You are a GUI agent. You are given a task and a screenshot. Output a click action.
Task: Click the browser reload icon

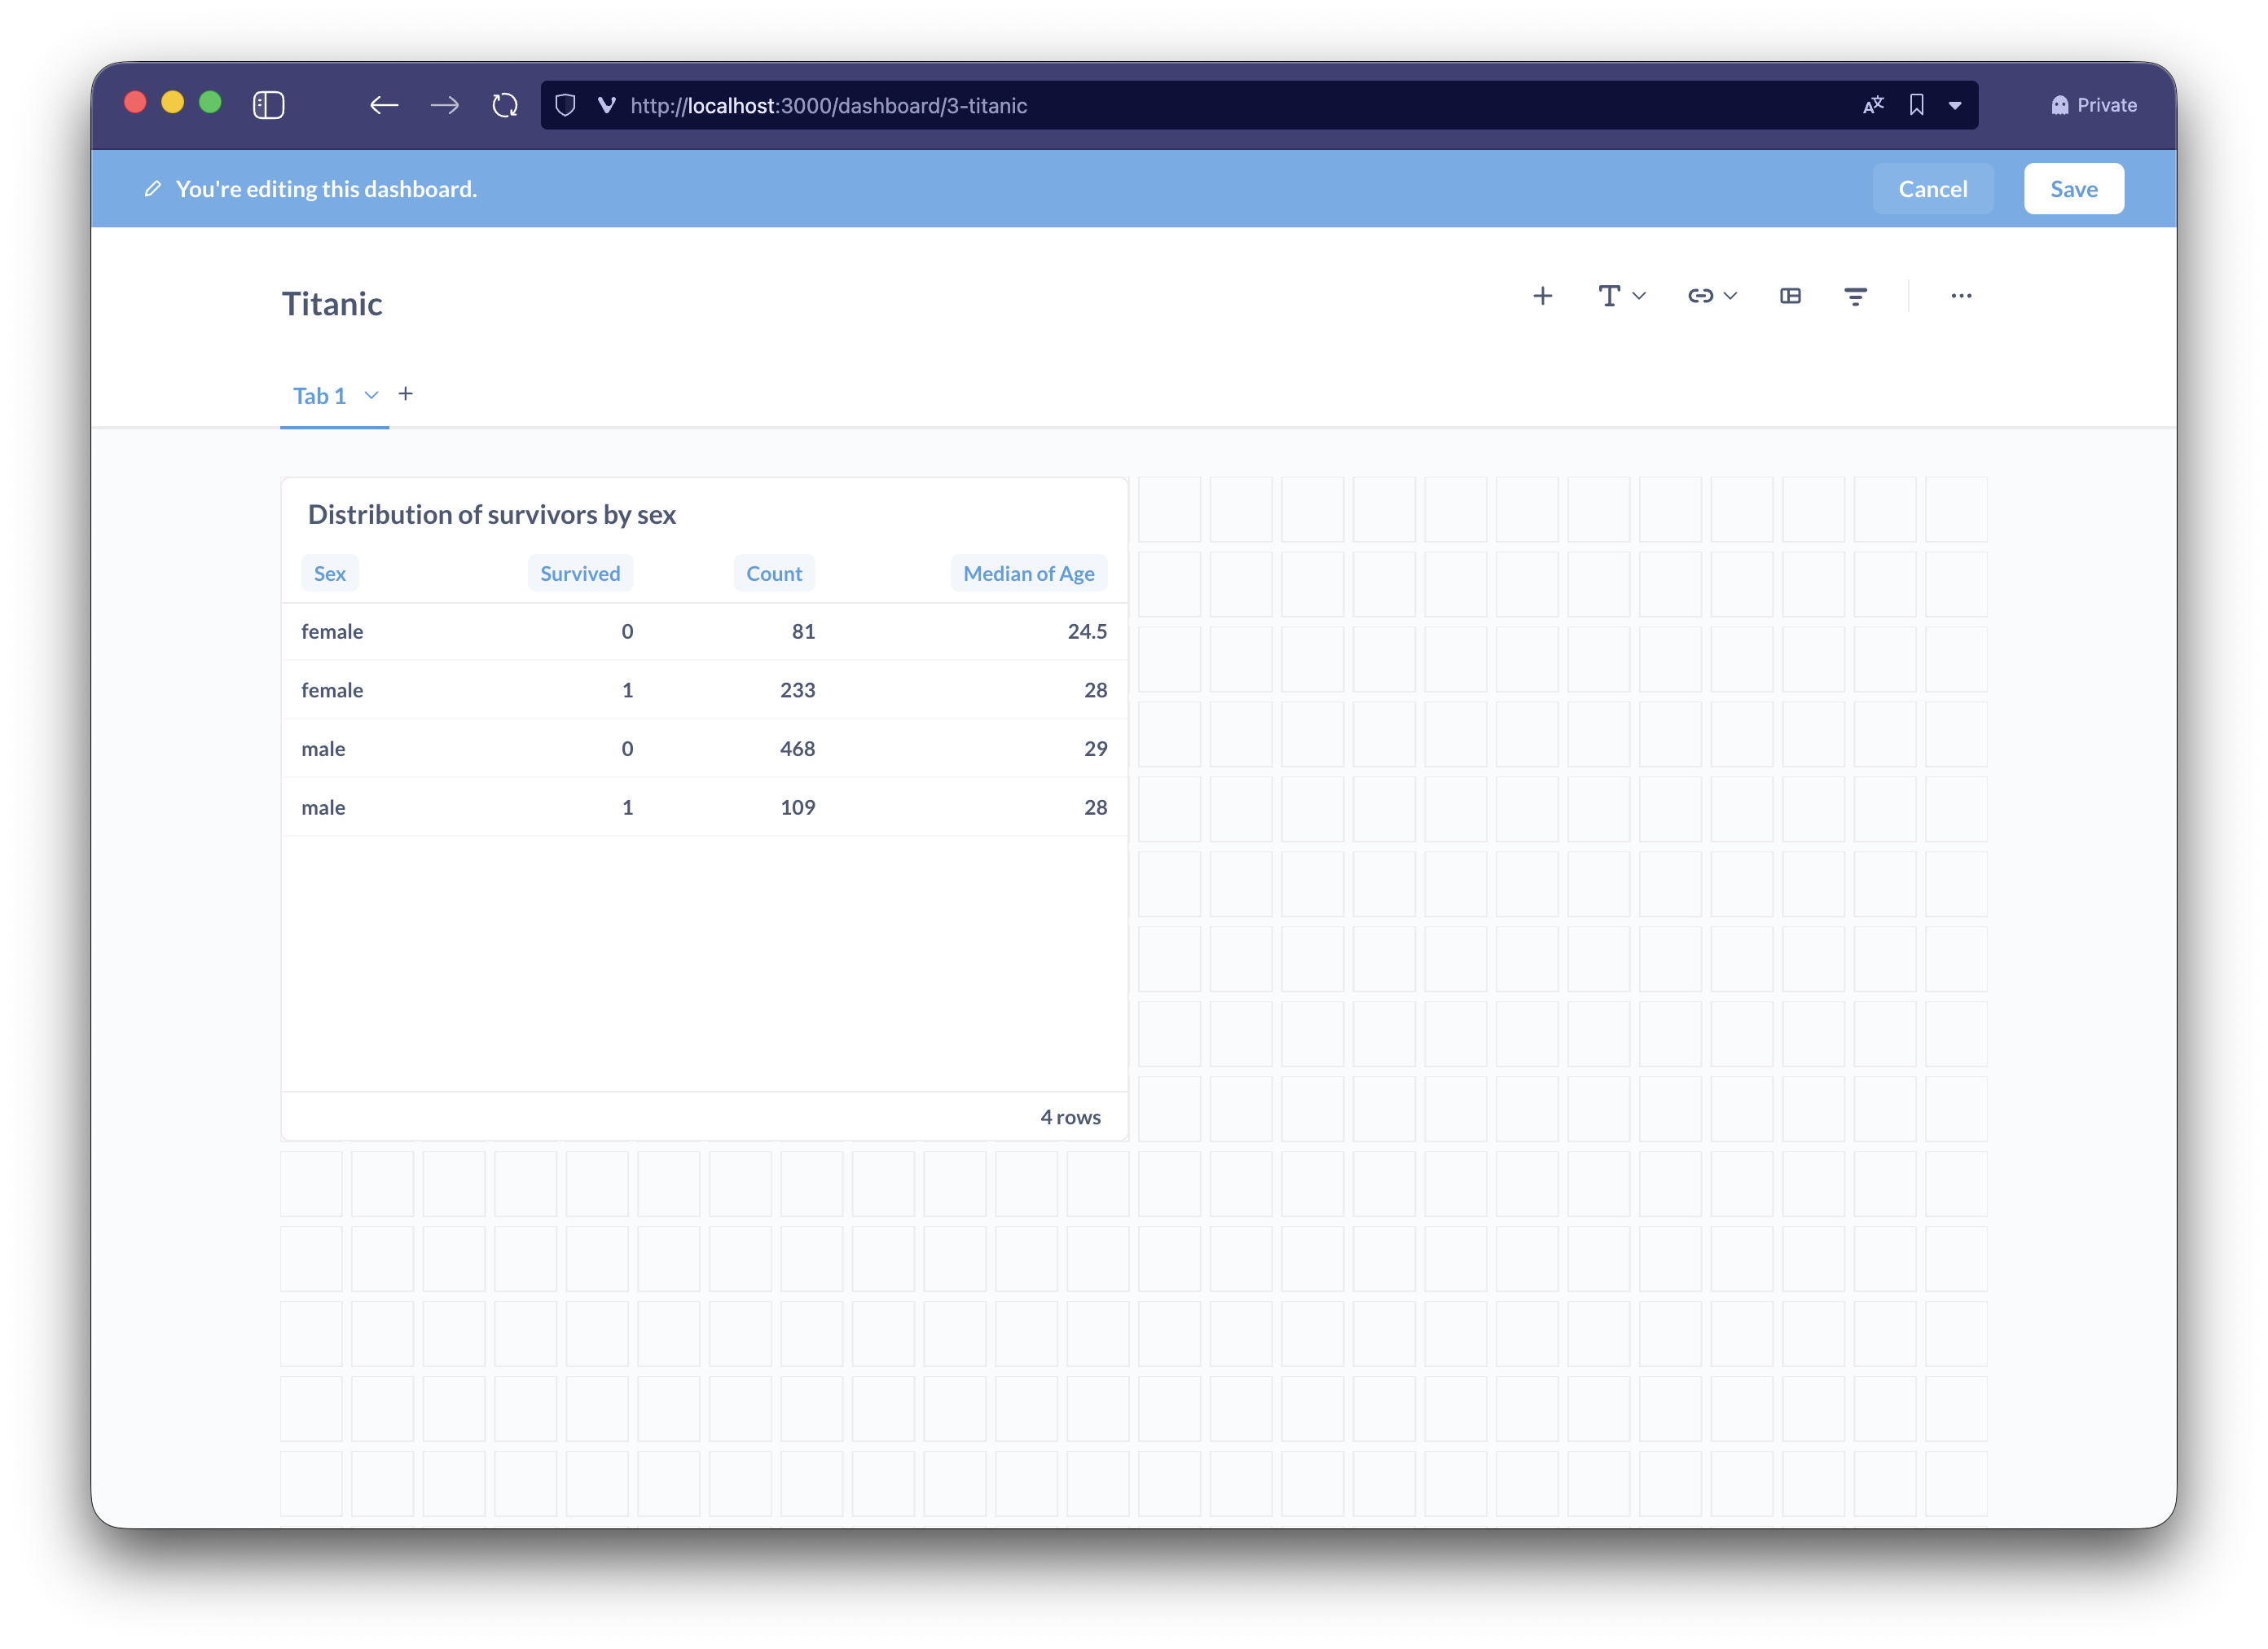[505, 105]
